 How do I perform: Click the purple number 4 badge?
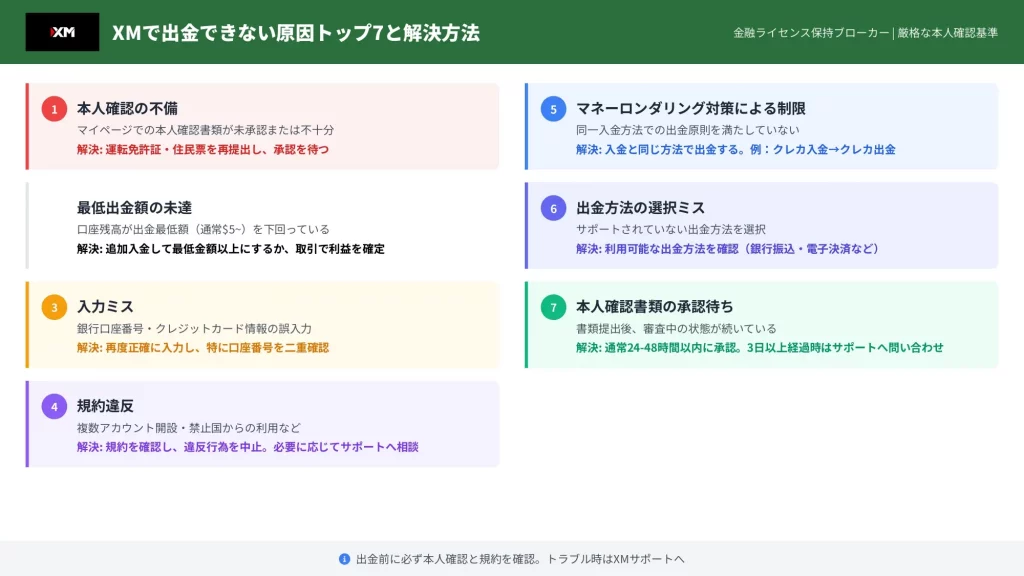[x=54, y=406]
